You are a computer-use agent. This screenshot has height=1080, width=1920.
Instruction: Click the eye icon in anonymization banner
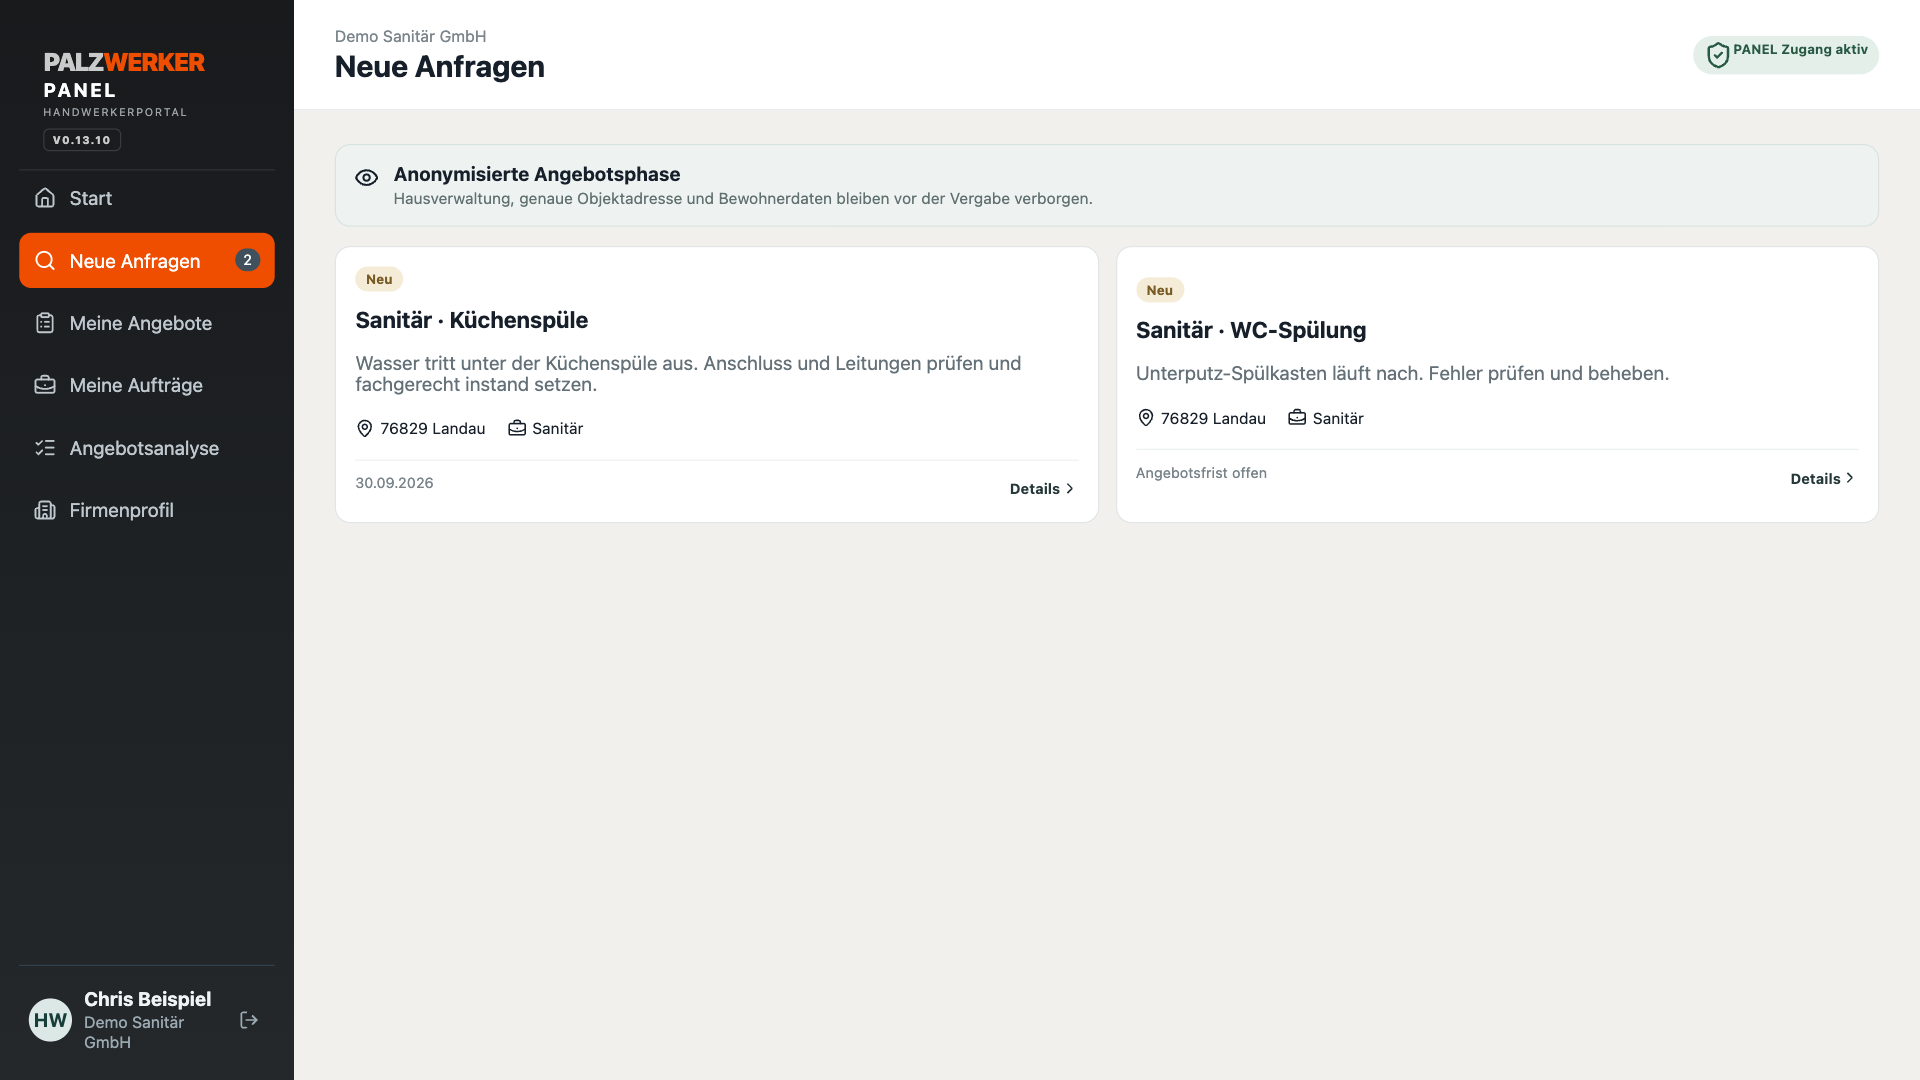366,177
